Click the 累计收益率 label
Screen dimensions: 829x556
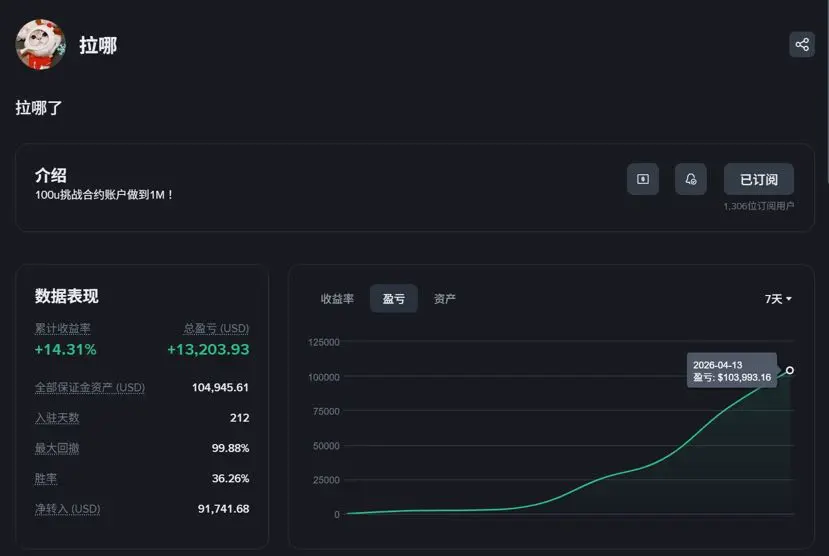(x=62, y=329)
